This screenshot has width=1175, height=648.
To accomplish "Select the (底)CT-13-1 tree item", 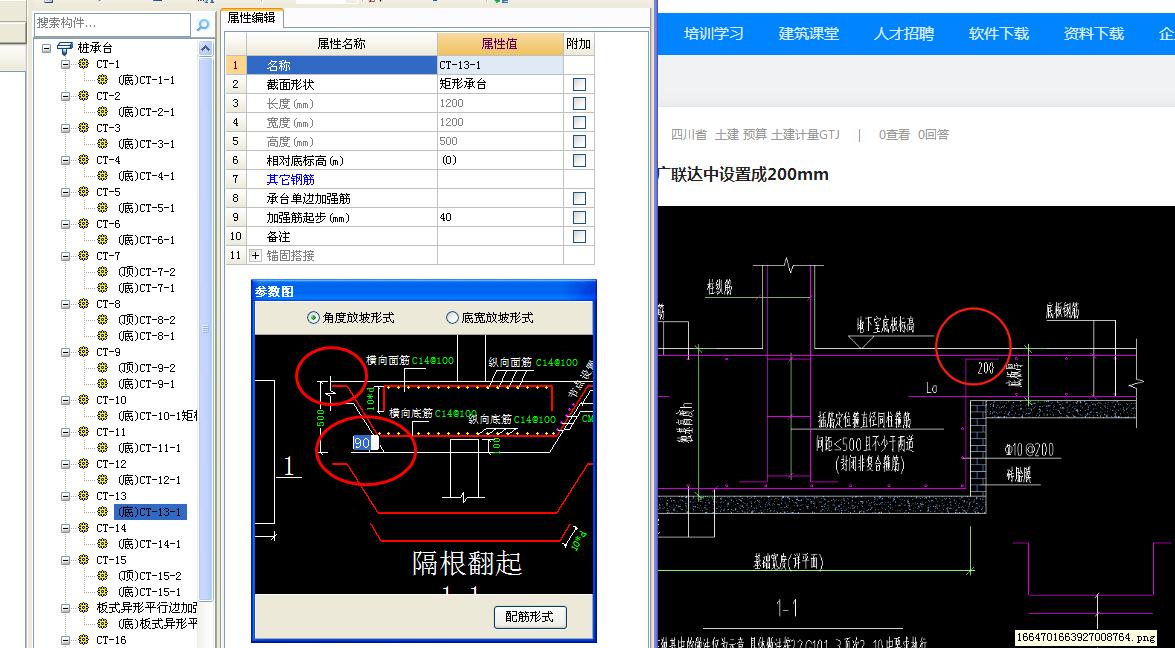I will click(150, 512).
